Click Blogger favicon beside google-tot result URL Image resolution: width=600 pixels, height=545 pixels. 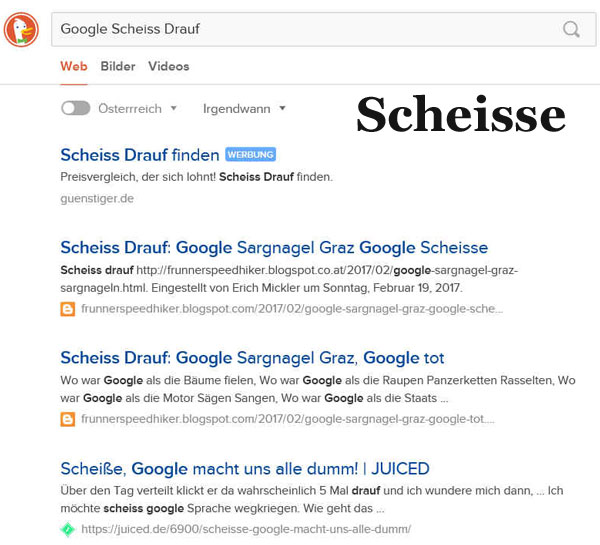click(x=68, y=419)
